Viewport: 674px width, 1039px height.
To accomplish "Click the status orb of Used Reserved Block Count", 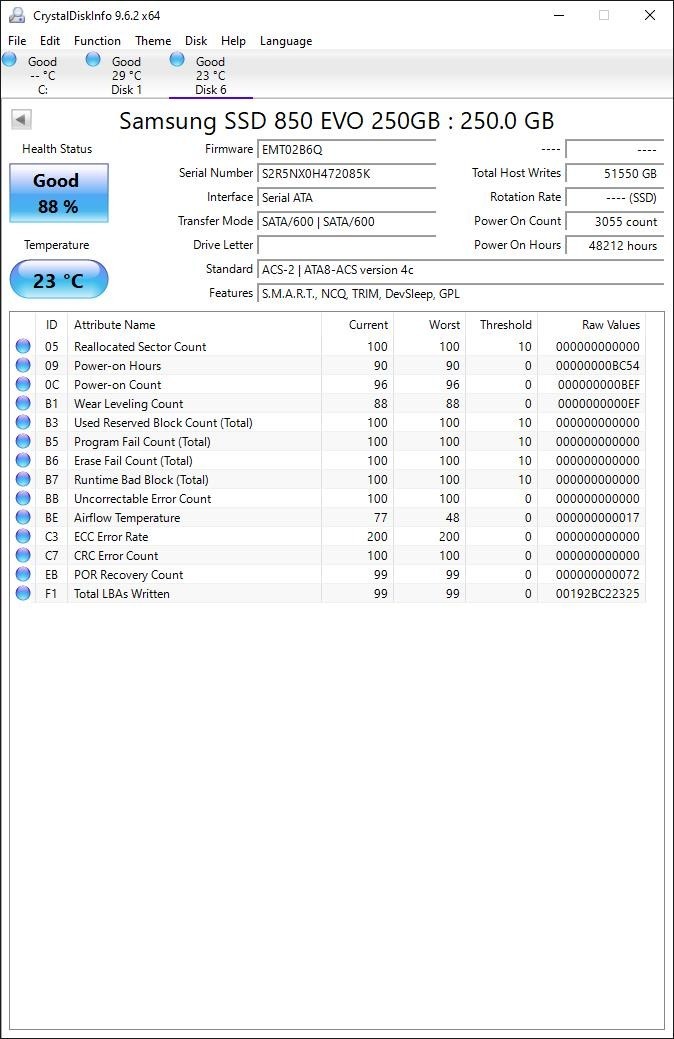I will click(x=23, y=422).
